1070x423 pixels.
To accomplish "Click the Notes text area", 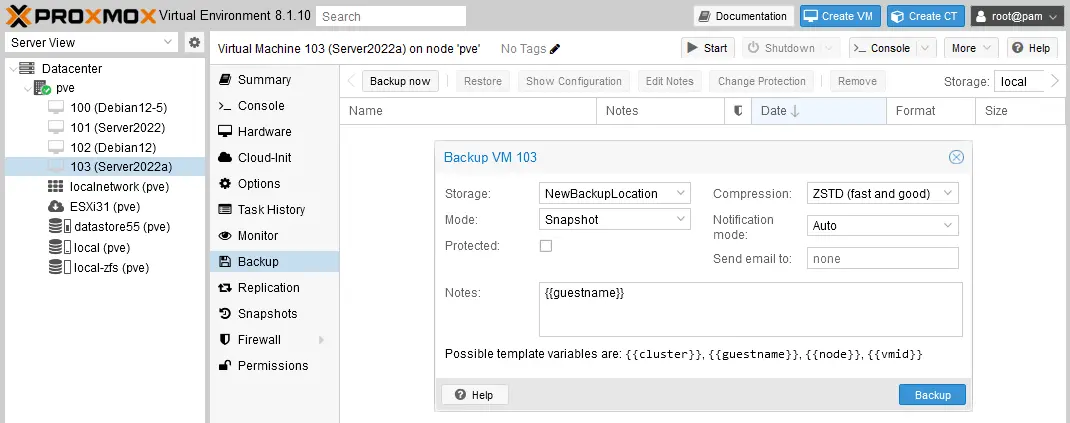I will (x=751, y=310).
